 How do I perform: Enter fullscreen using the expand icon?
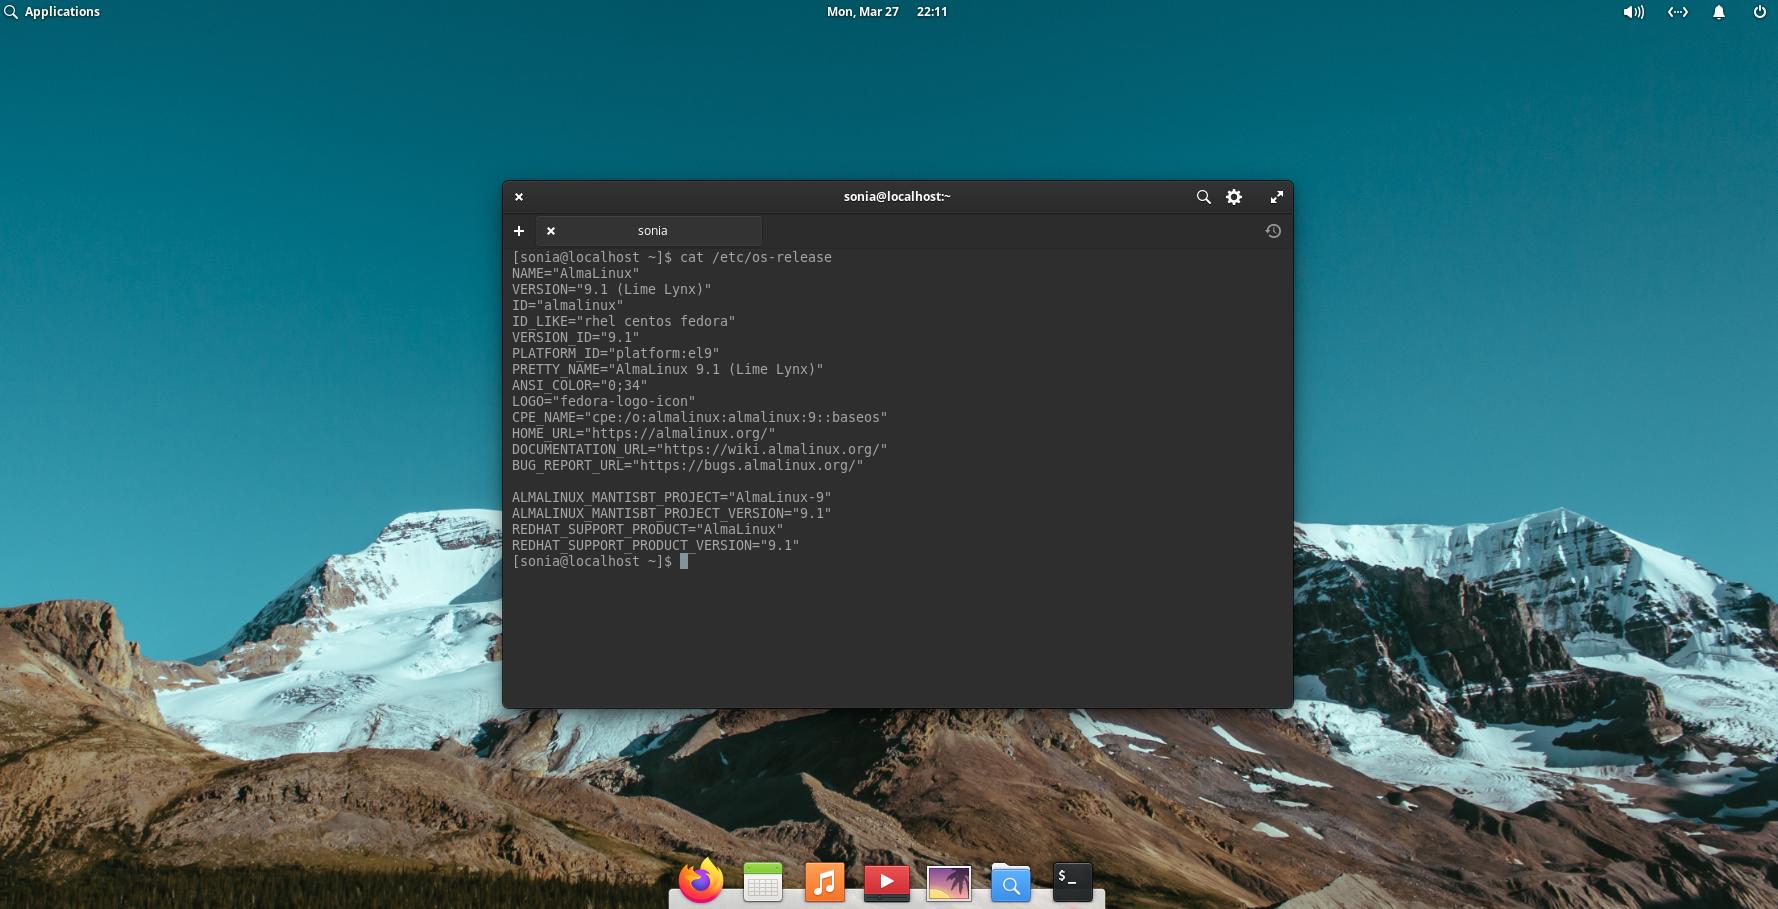click(1277, 197)
